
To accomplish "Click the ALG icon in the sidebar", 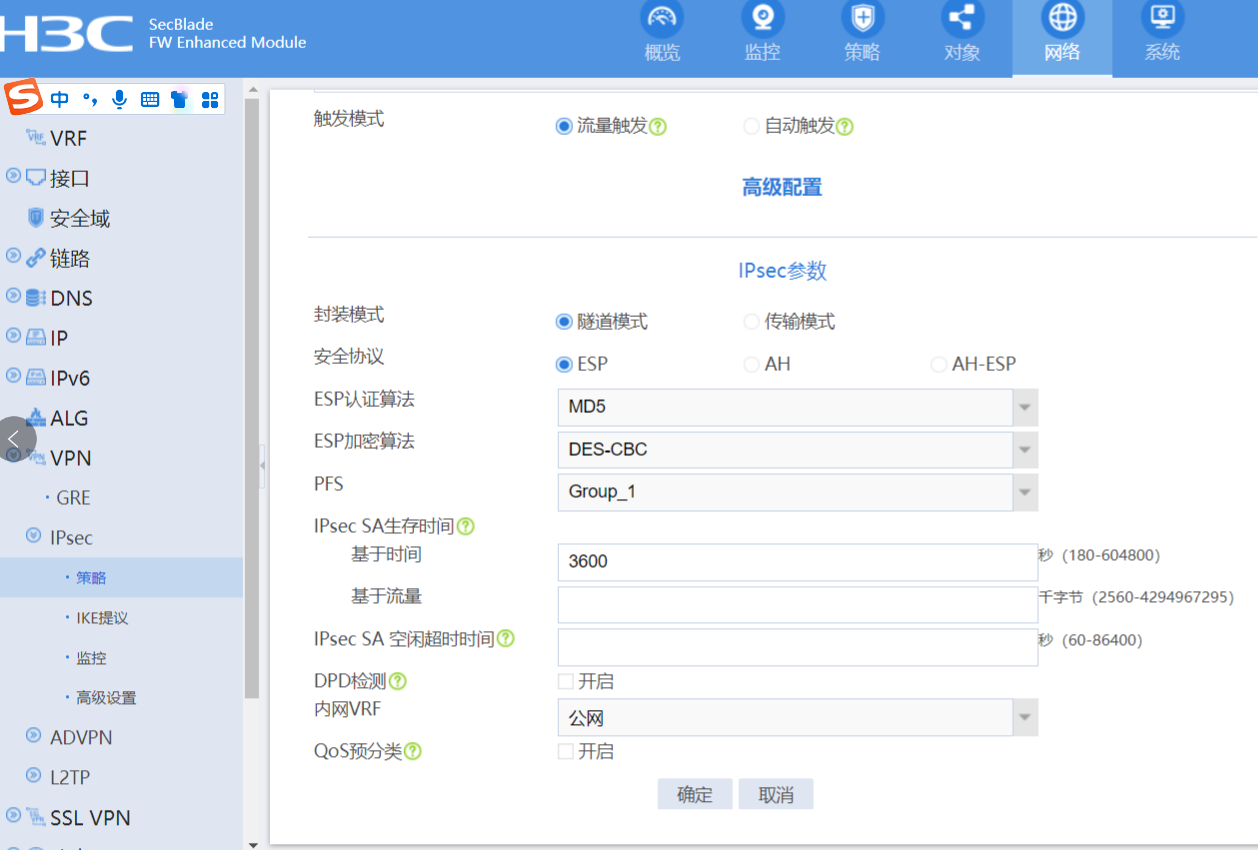I will (x=36, y=417).
